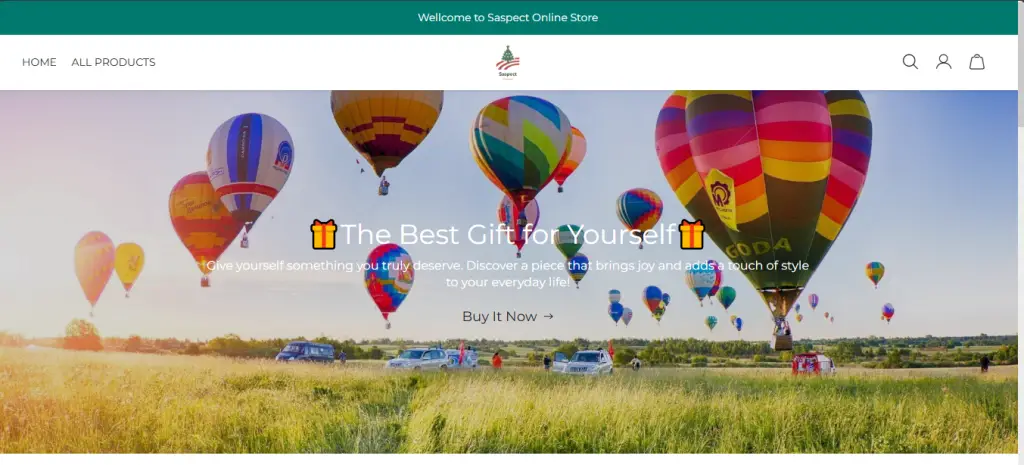
Task: Click the white SUV in the field
Action: pos(583,362)
